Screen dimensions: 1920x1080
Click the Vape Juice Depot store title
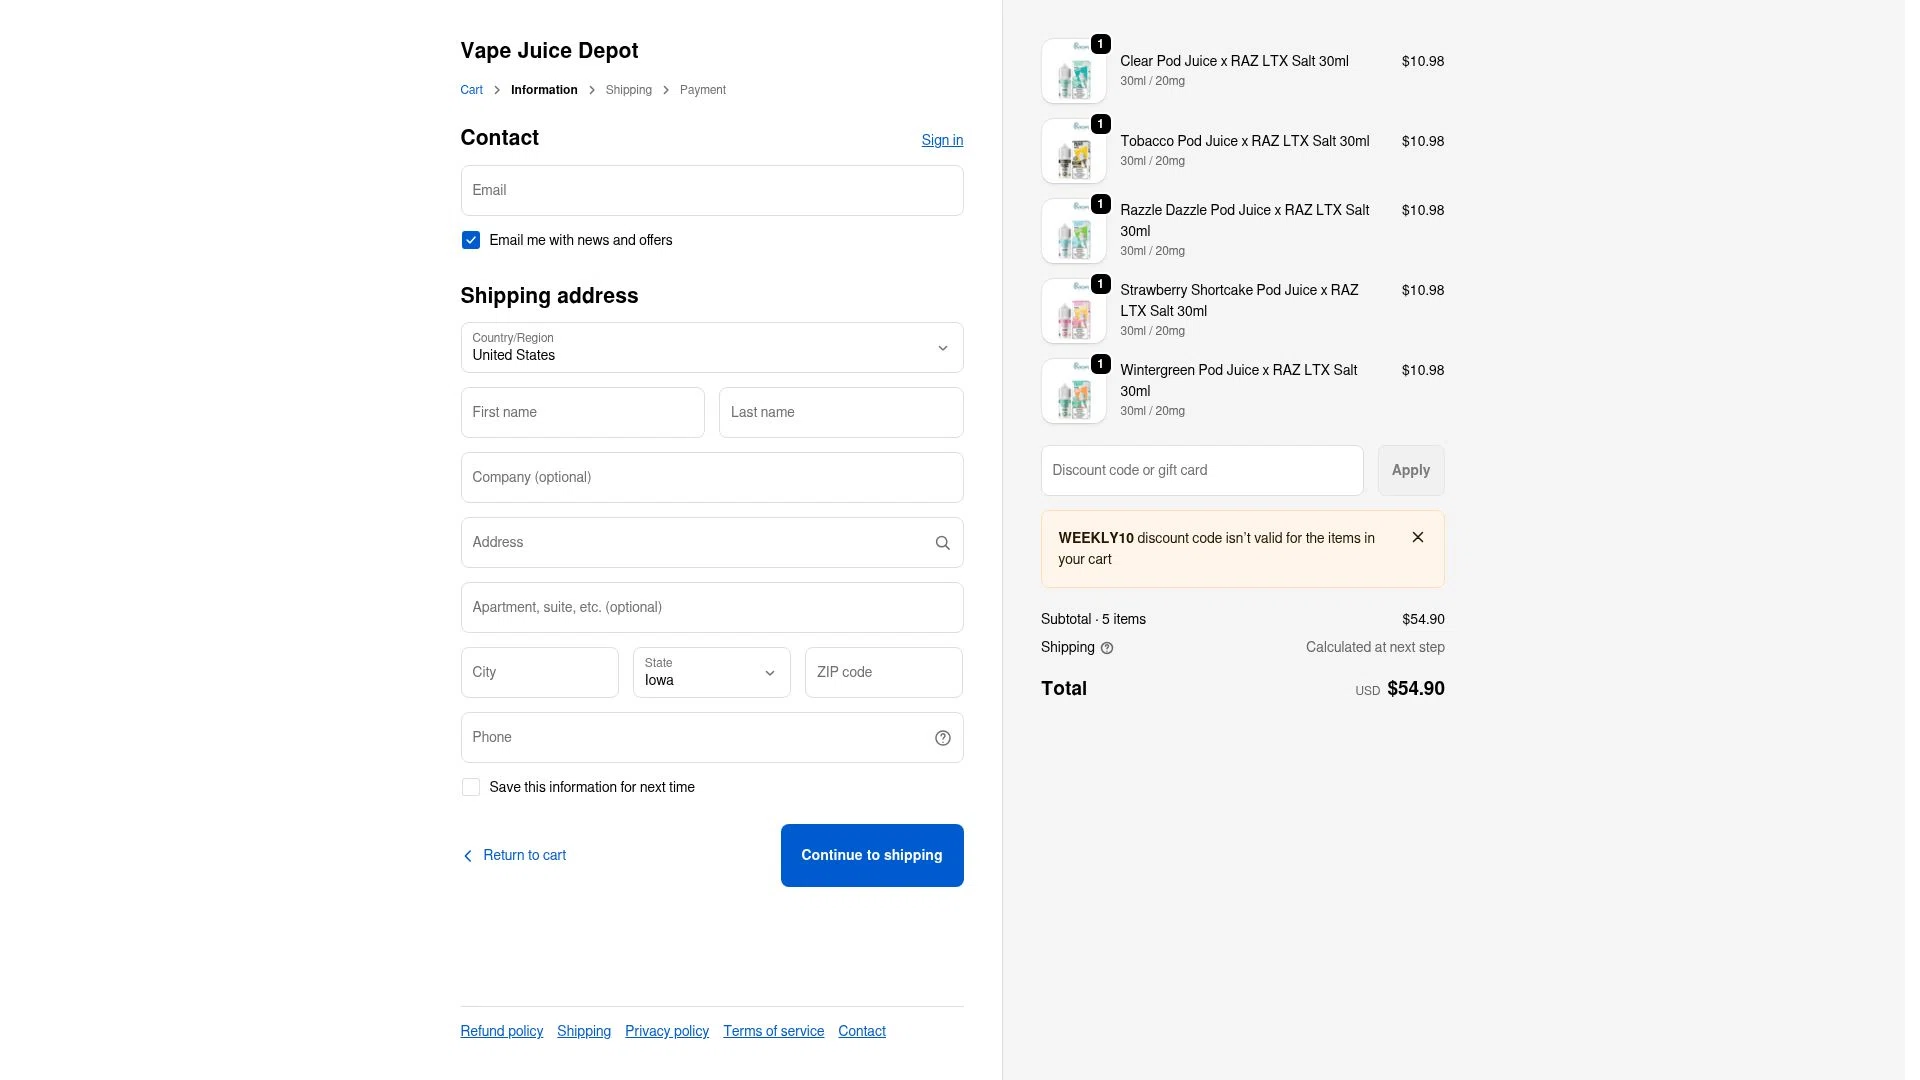(549, 51)
